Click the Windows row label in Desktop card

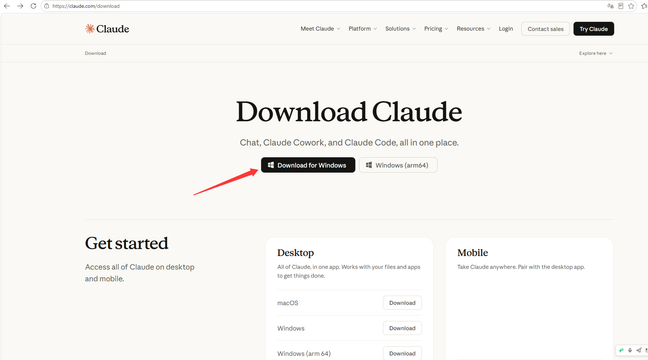pyautogui.click(x=291, y=328)
